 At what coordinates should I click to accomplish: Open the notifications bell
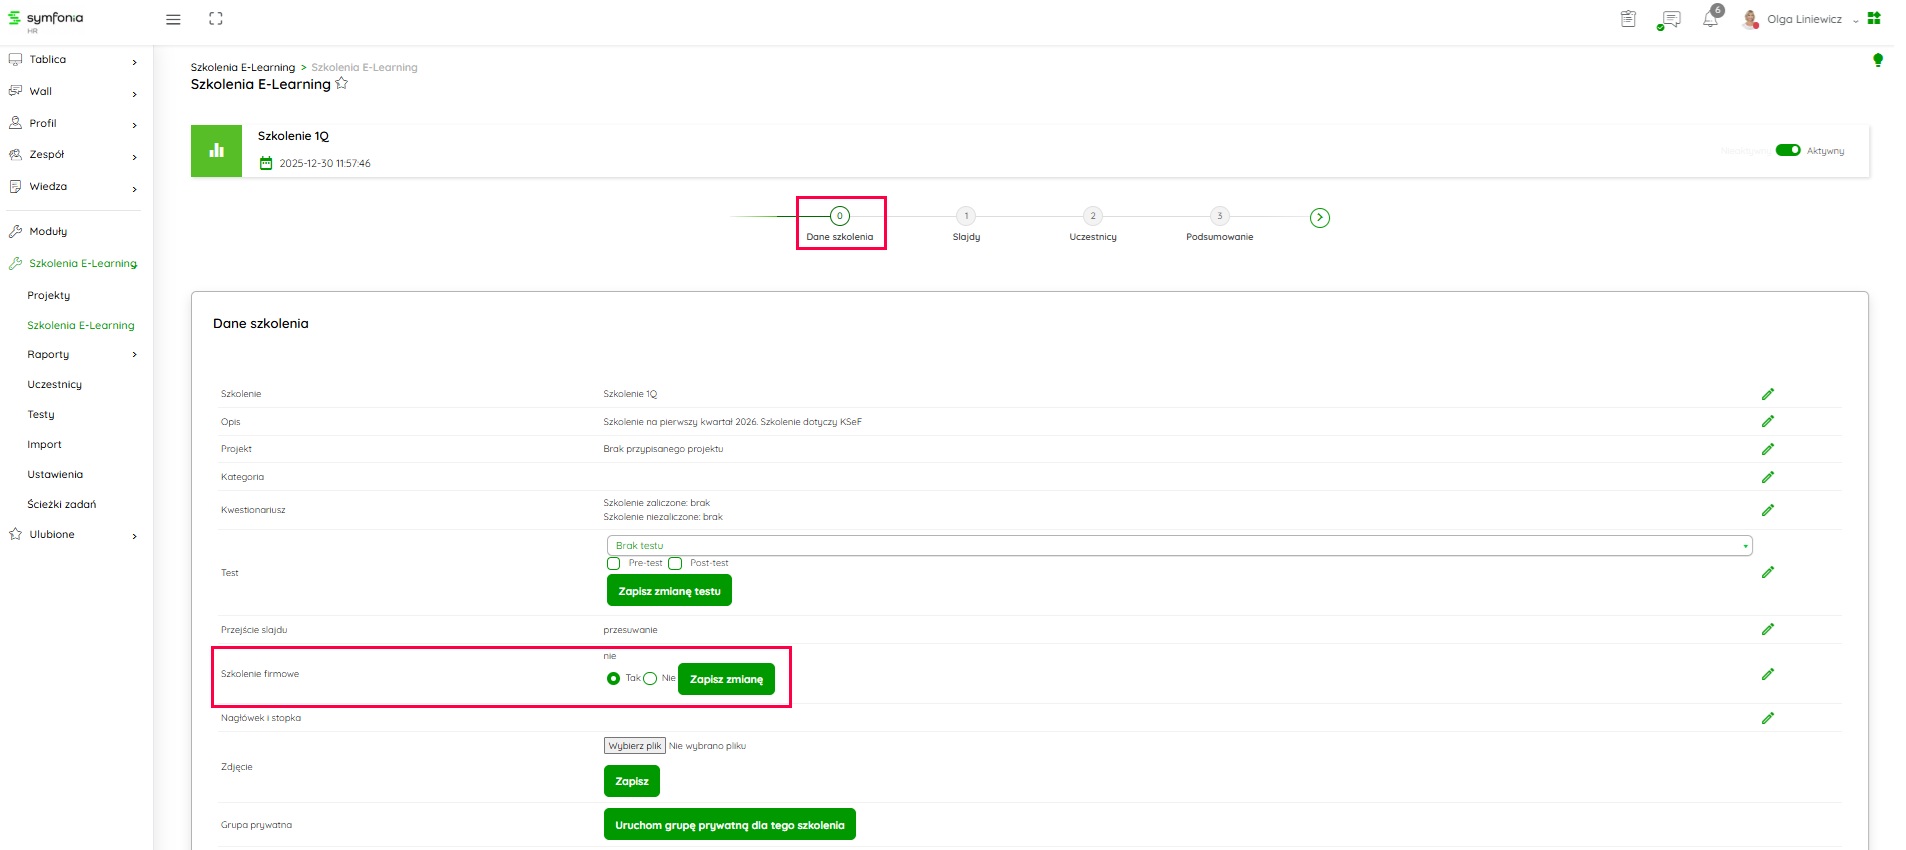[1710, 20]
